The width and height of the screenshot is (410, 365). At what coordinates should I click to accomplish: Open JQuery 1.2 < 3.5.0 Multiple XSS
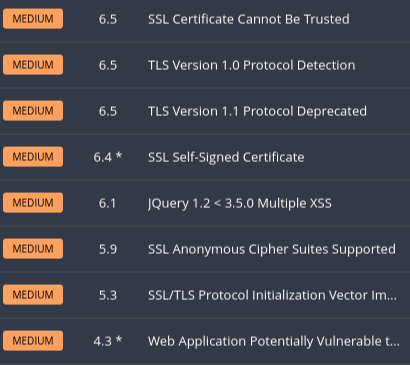tap(240, 203)
